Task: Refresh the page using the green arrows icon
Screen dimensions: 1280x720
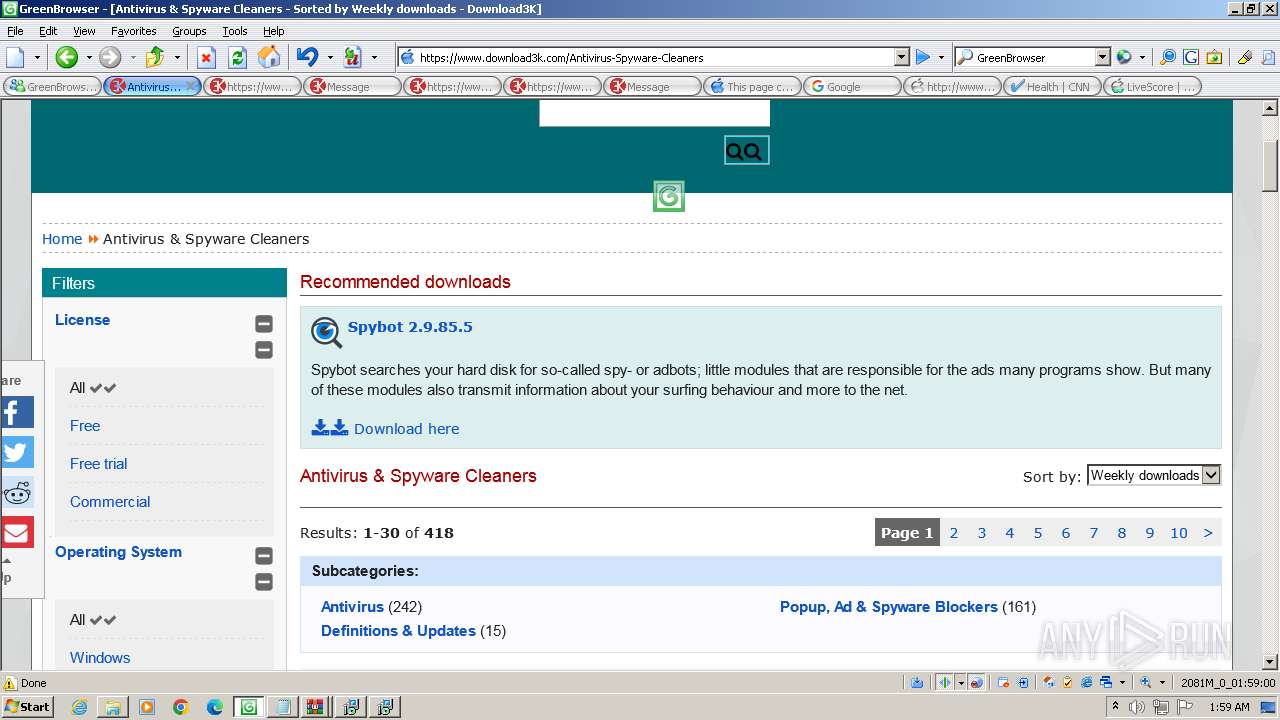Action: [x=237, y=57]
